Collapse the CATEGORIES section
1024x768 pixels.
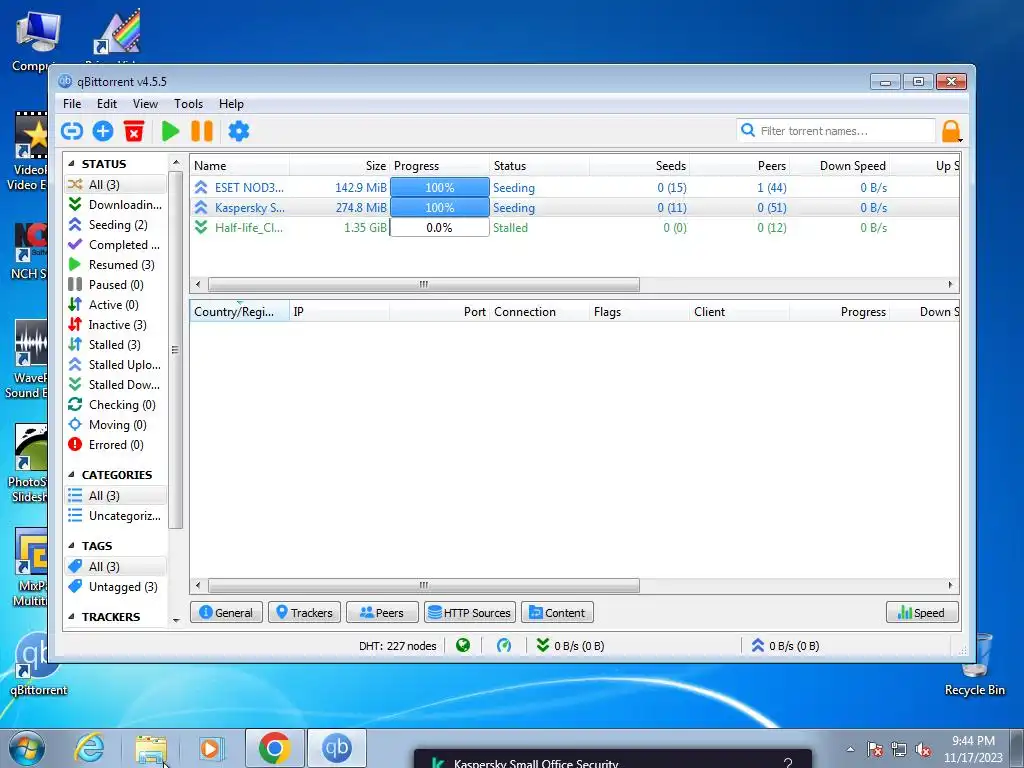point(71,475)
